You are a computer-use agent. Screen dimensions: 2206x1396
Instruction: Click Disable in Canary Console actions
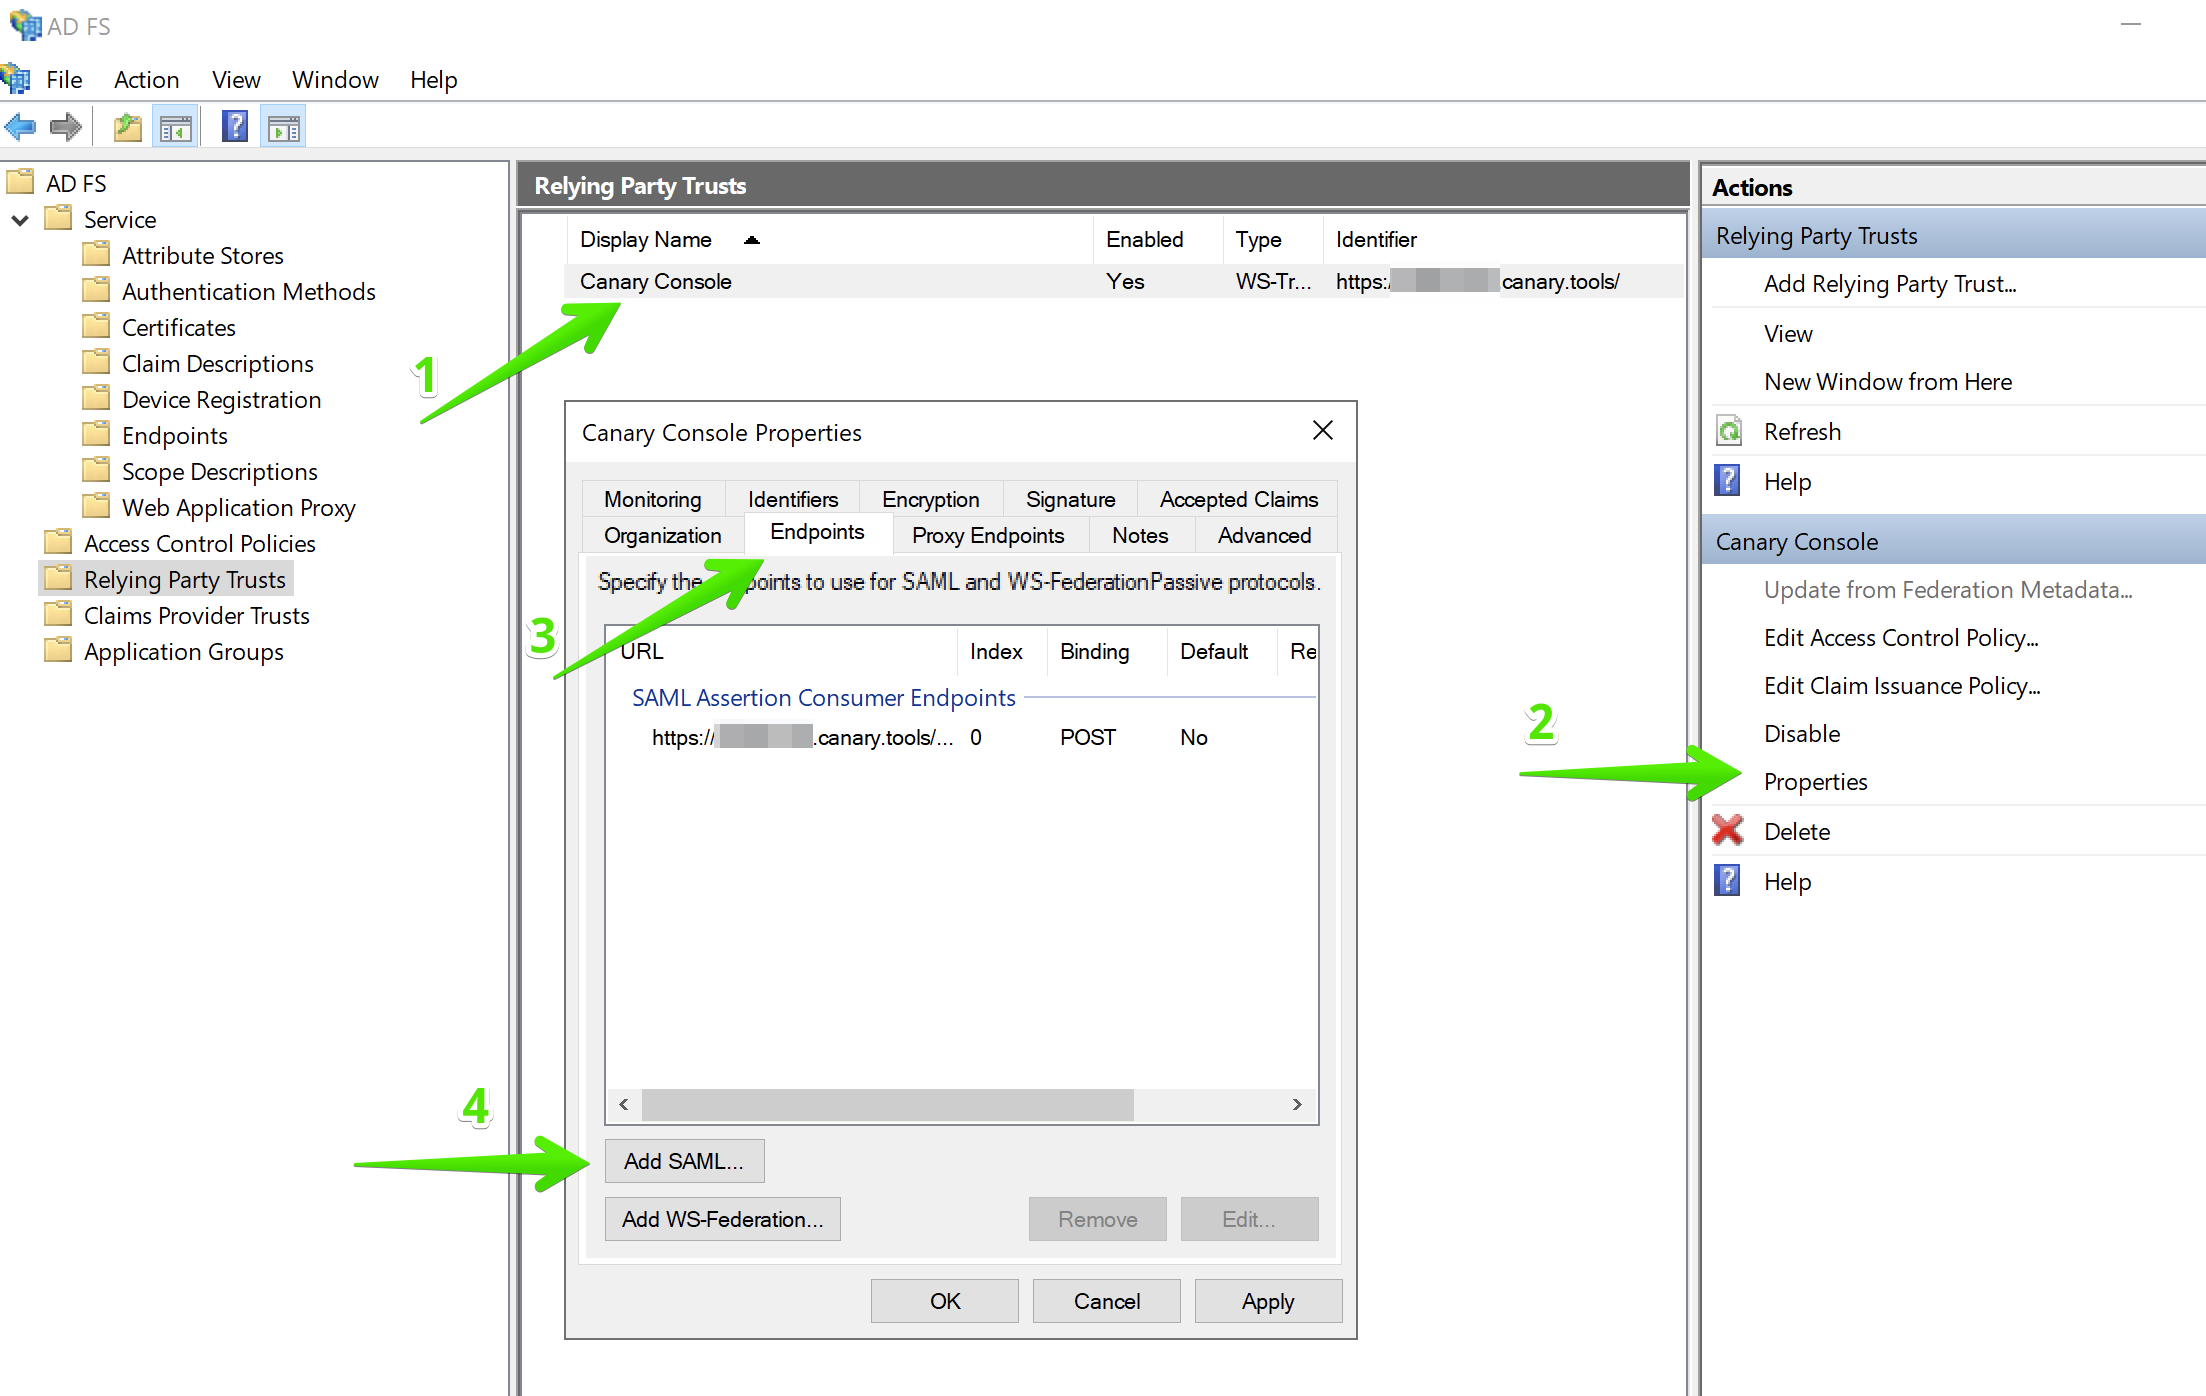pos(1801,733)
